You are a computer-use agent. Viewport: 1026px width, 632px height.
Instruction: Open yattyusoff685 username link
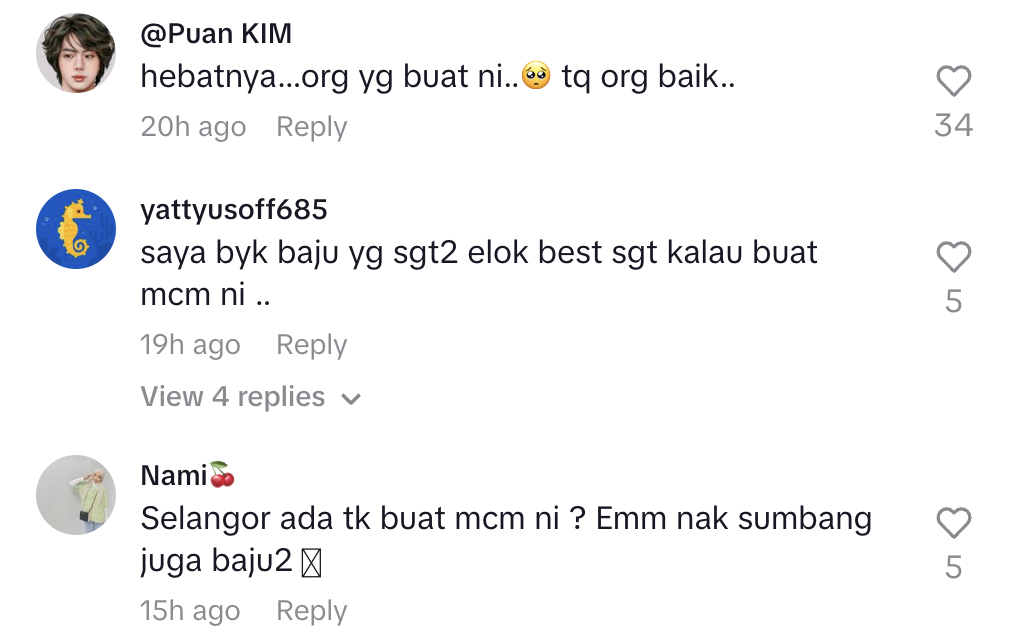click(x=234, y=210)
